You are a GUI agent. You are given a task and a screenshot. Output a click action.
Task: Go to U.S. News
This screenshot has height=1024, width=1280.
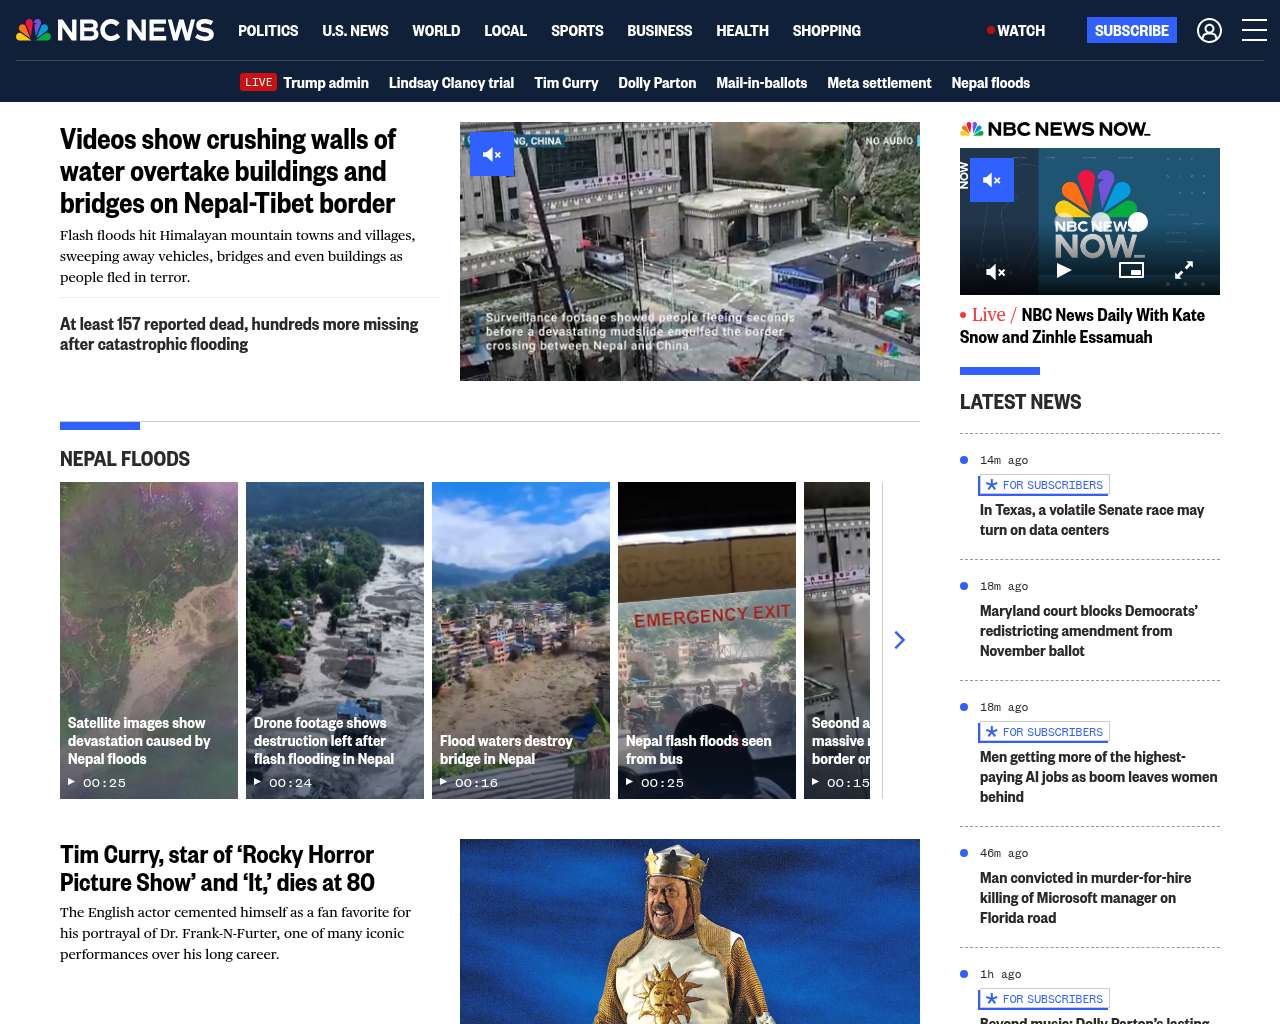pos(355,31)
